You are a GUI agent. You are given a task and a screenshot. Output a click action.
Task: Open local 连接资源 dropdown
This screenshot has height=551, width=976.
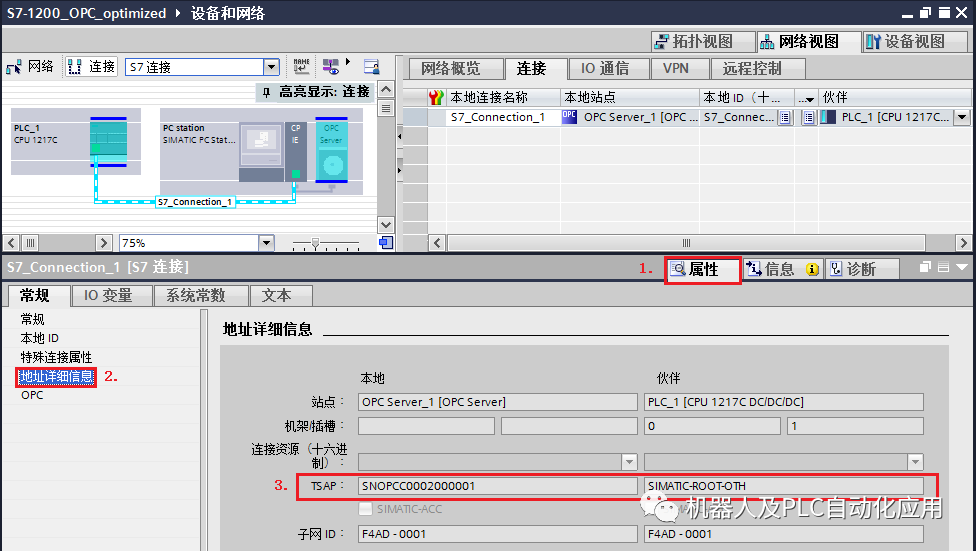point(629,462)
